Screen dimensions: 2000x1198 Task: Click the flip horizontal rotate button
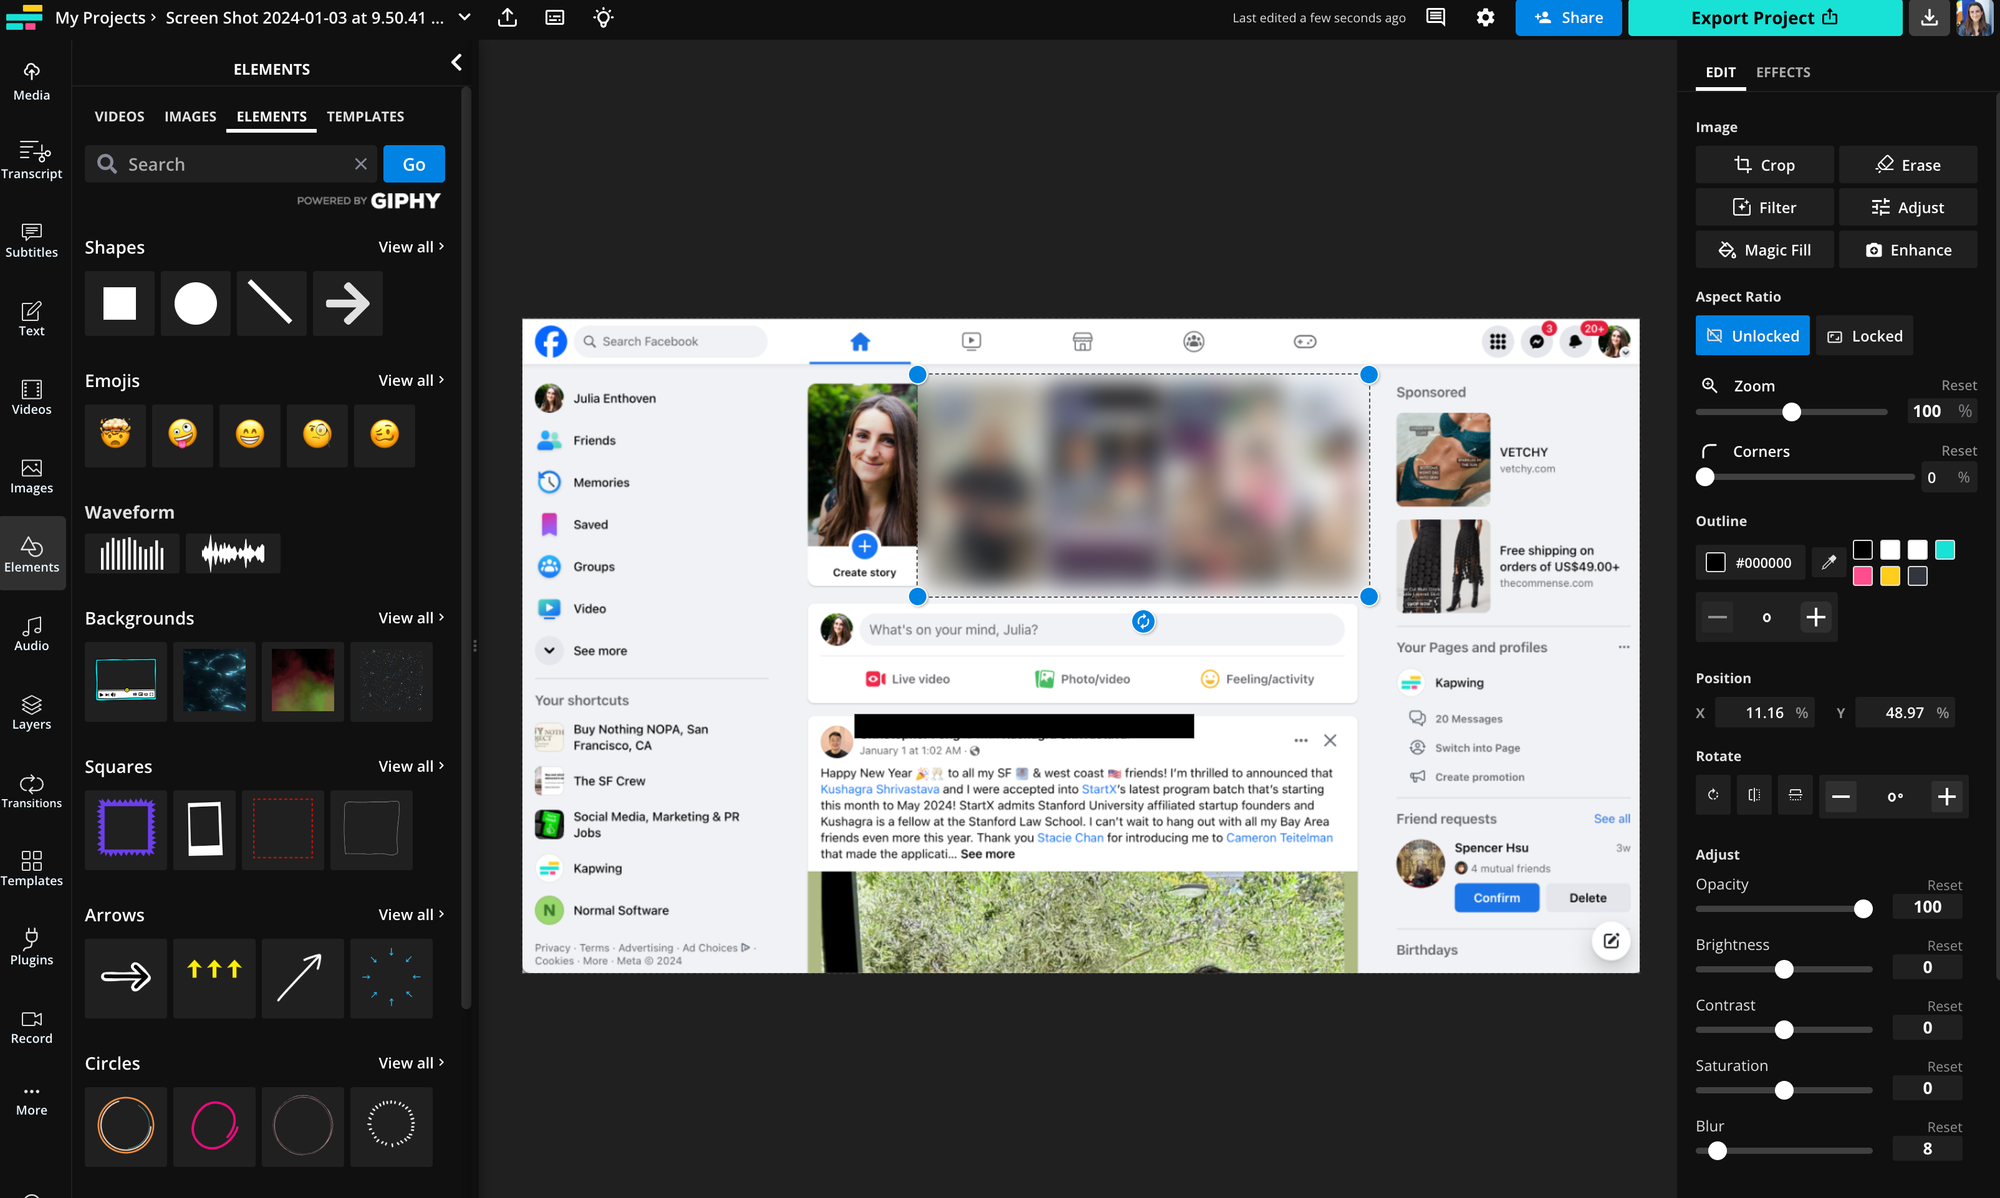tap(1754, 796)
